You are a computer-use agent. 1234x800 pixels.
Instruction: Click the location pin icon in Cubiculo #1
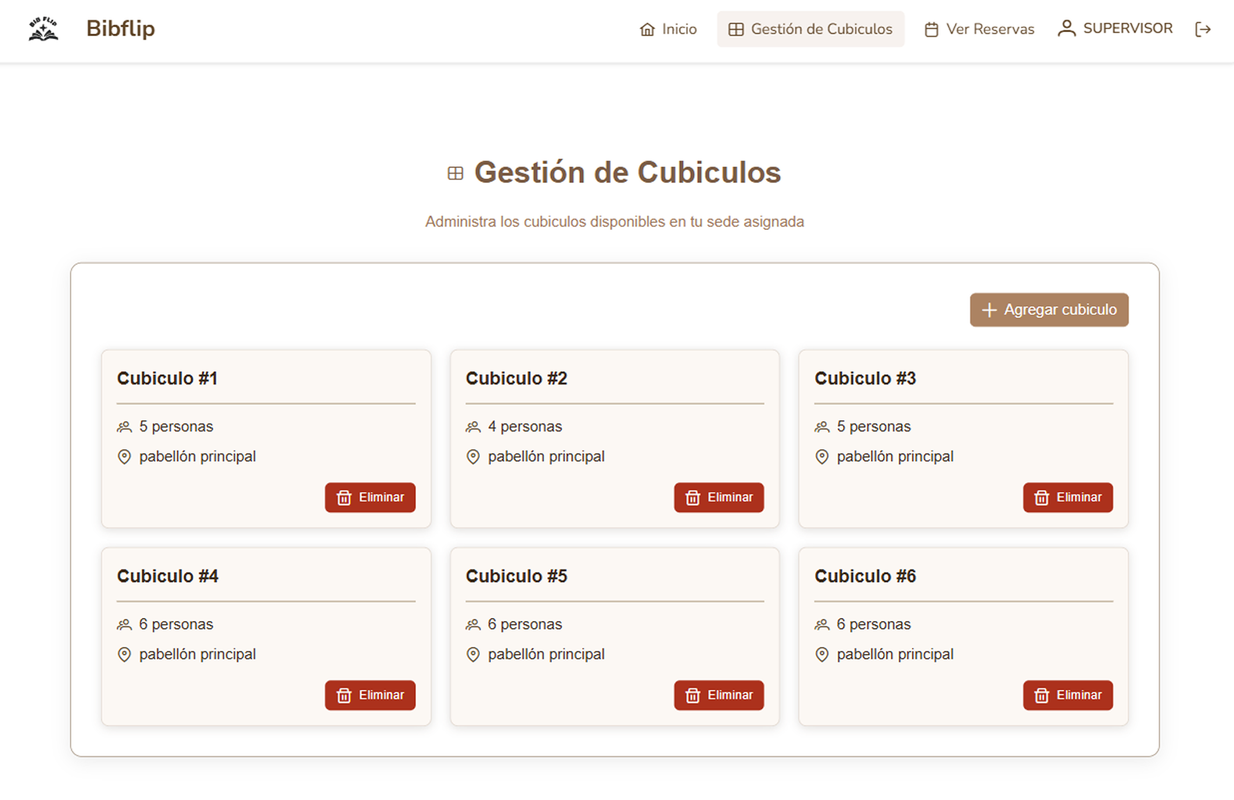coord(124,457)
